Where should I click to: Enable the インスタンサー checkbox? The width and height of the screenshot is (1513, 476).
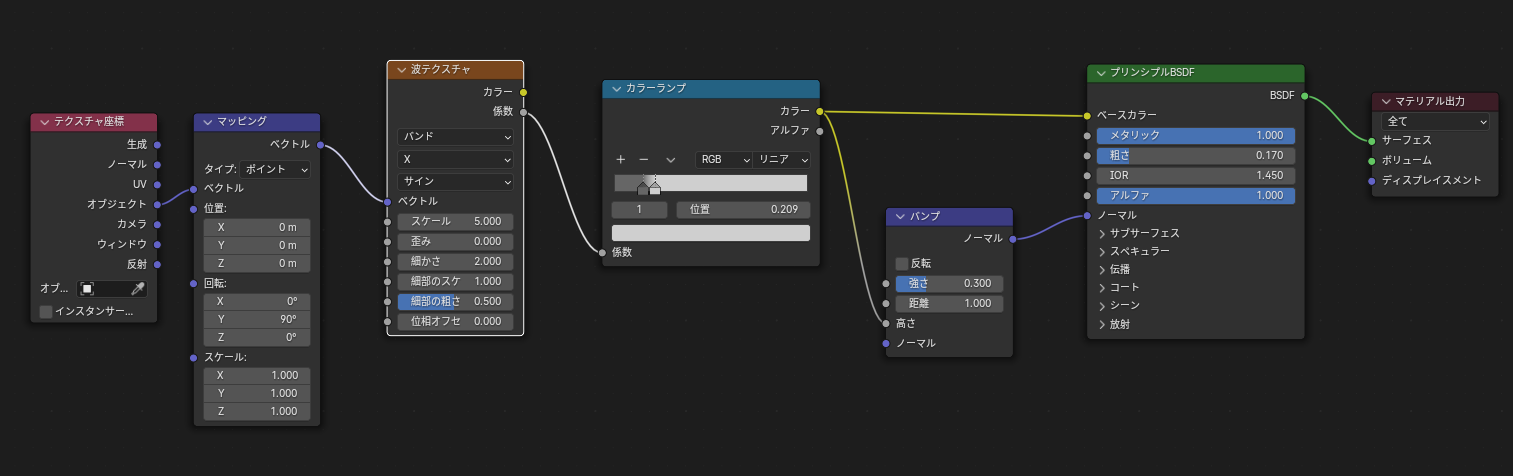click(x=46, y=312)
